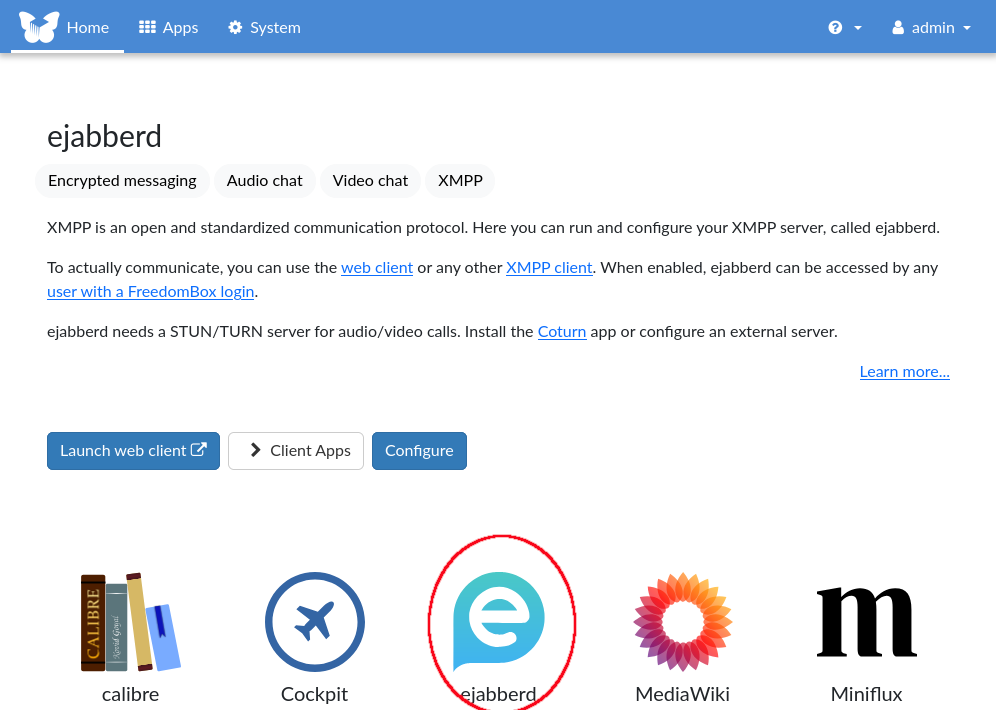The width and height of the screenshot is (996, 710).
Task: Click the FreedomBox butterfly logo
Action: click(x=39, y=27)
